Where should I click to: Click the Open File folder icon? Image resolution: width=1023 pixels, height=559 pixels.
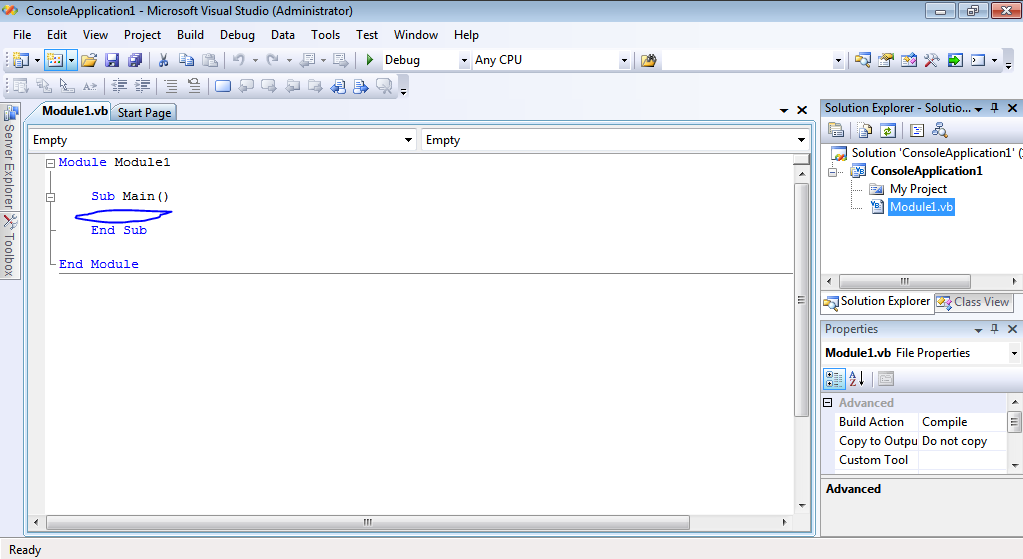[89, 60]
